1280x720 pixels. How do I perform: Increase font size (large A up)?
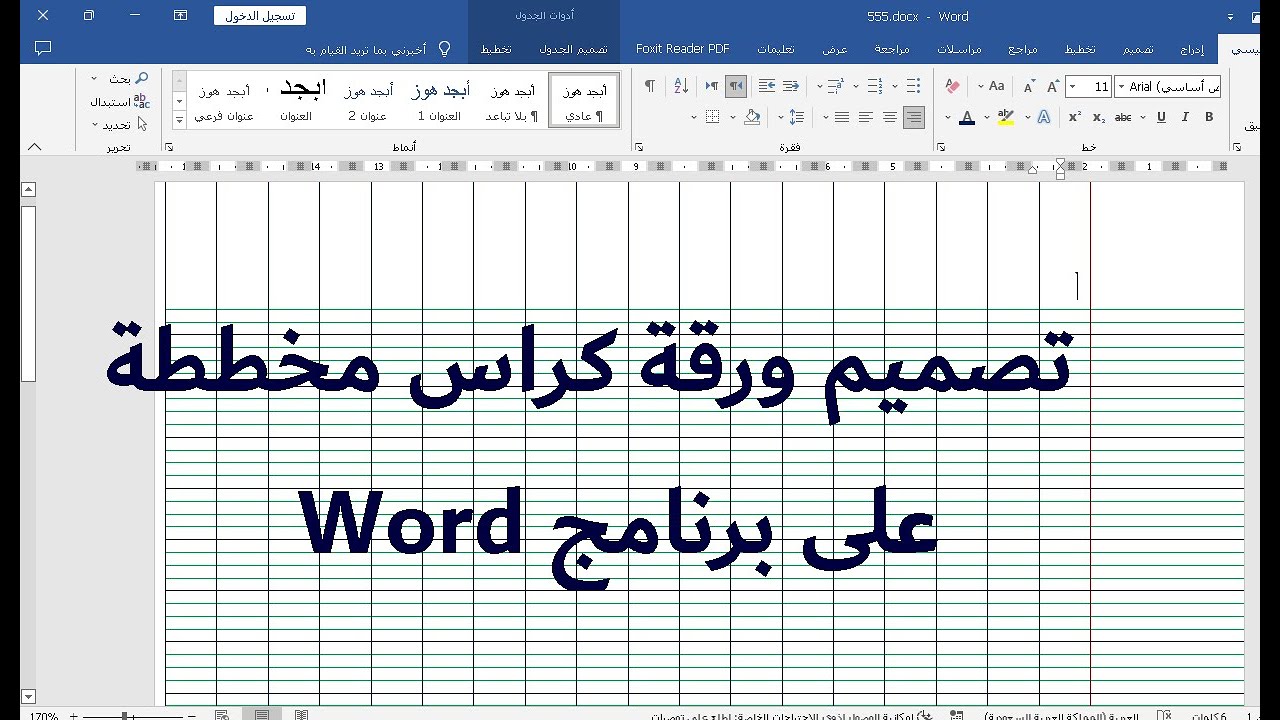[x=1053, y=87]
